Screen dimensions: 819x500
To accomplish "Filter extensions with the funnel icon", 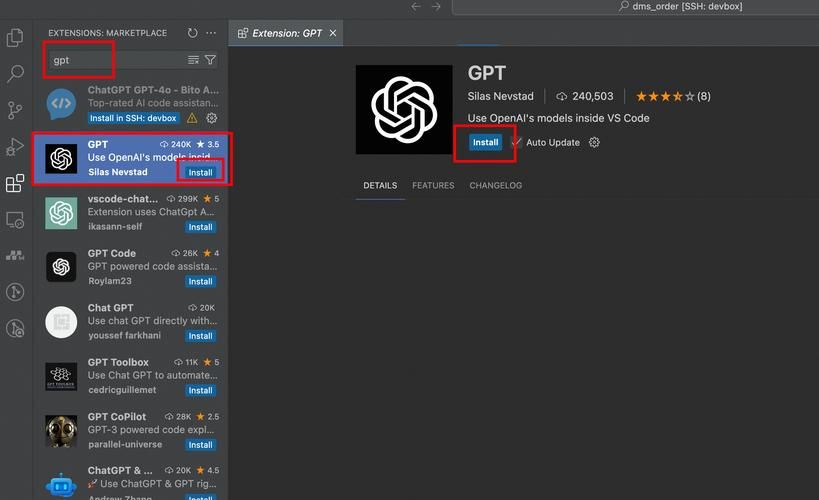I will pyautogui.click(x=210, y=60).
